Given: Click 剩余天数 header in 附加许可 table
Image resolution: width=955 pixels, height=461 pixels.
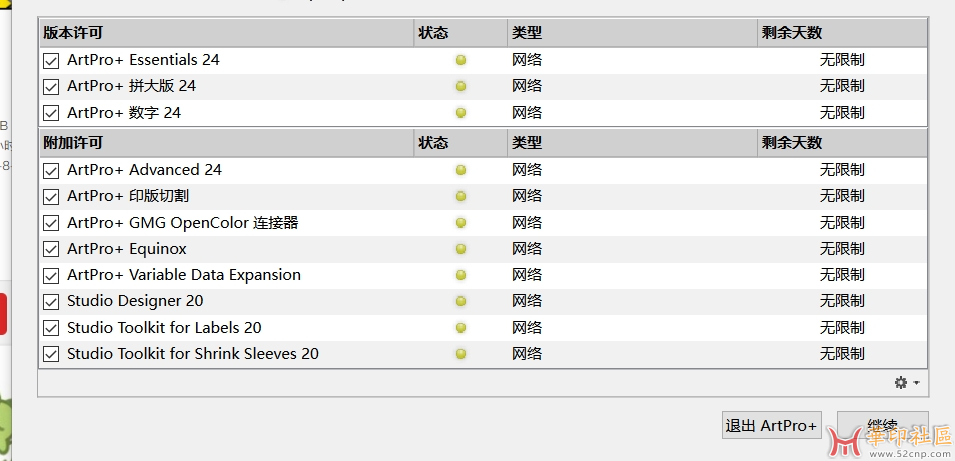Looking at the screenshot, I should (x=842, y=143).
